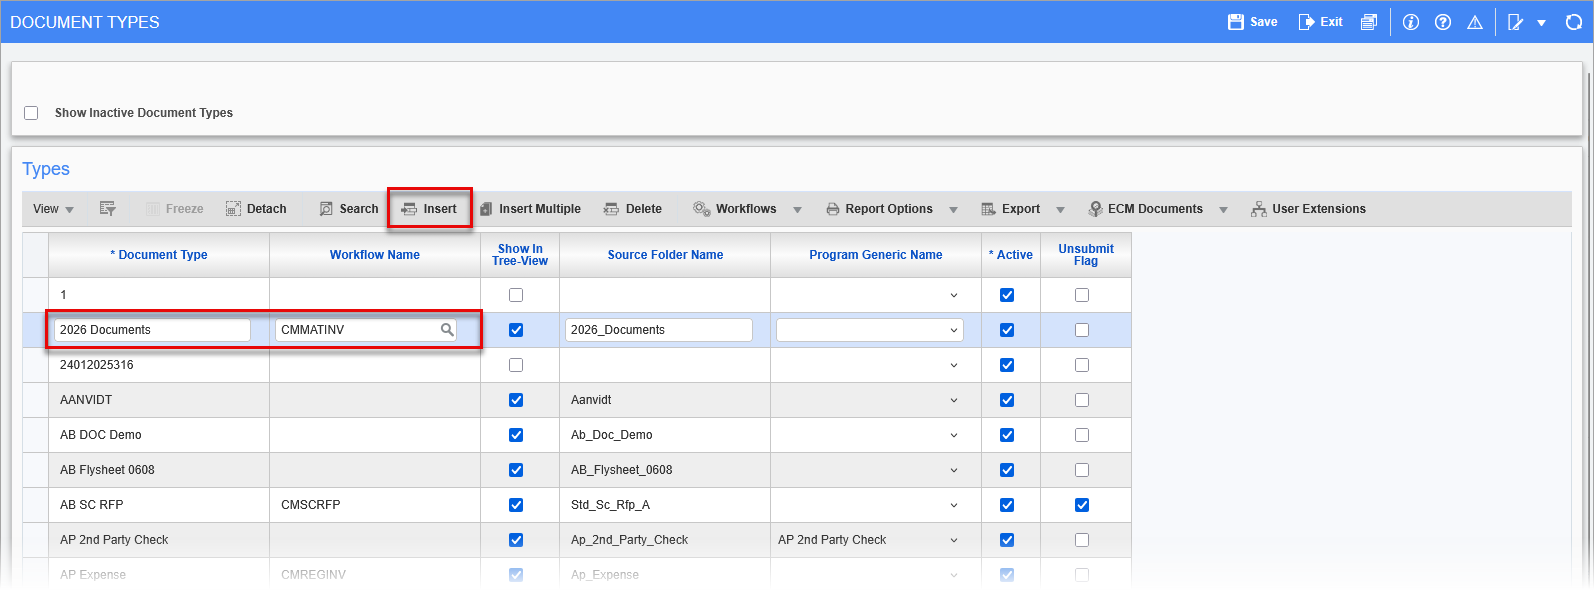The height and width of the screenshot is (590, 1594).
Task: Click the Export button label
Action: pyautogui.click(x=1021, y=209)
